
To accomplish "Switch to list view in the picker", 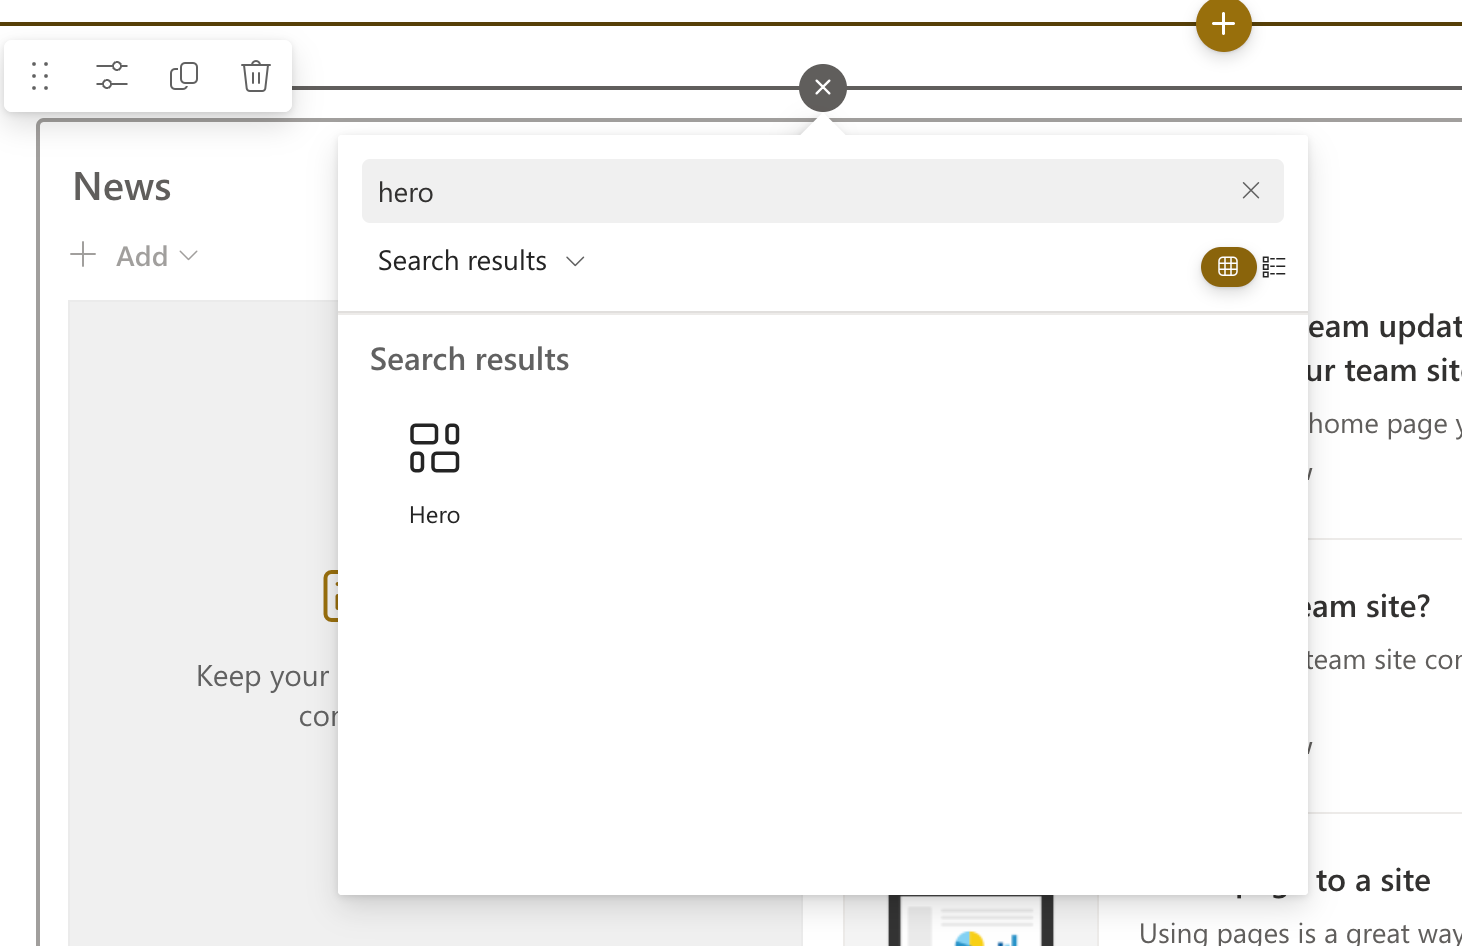I will tap(1274, 267).
